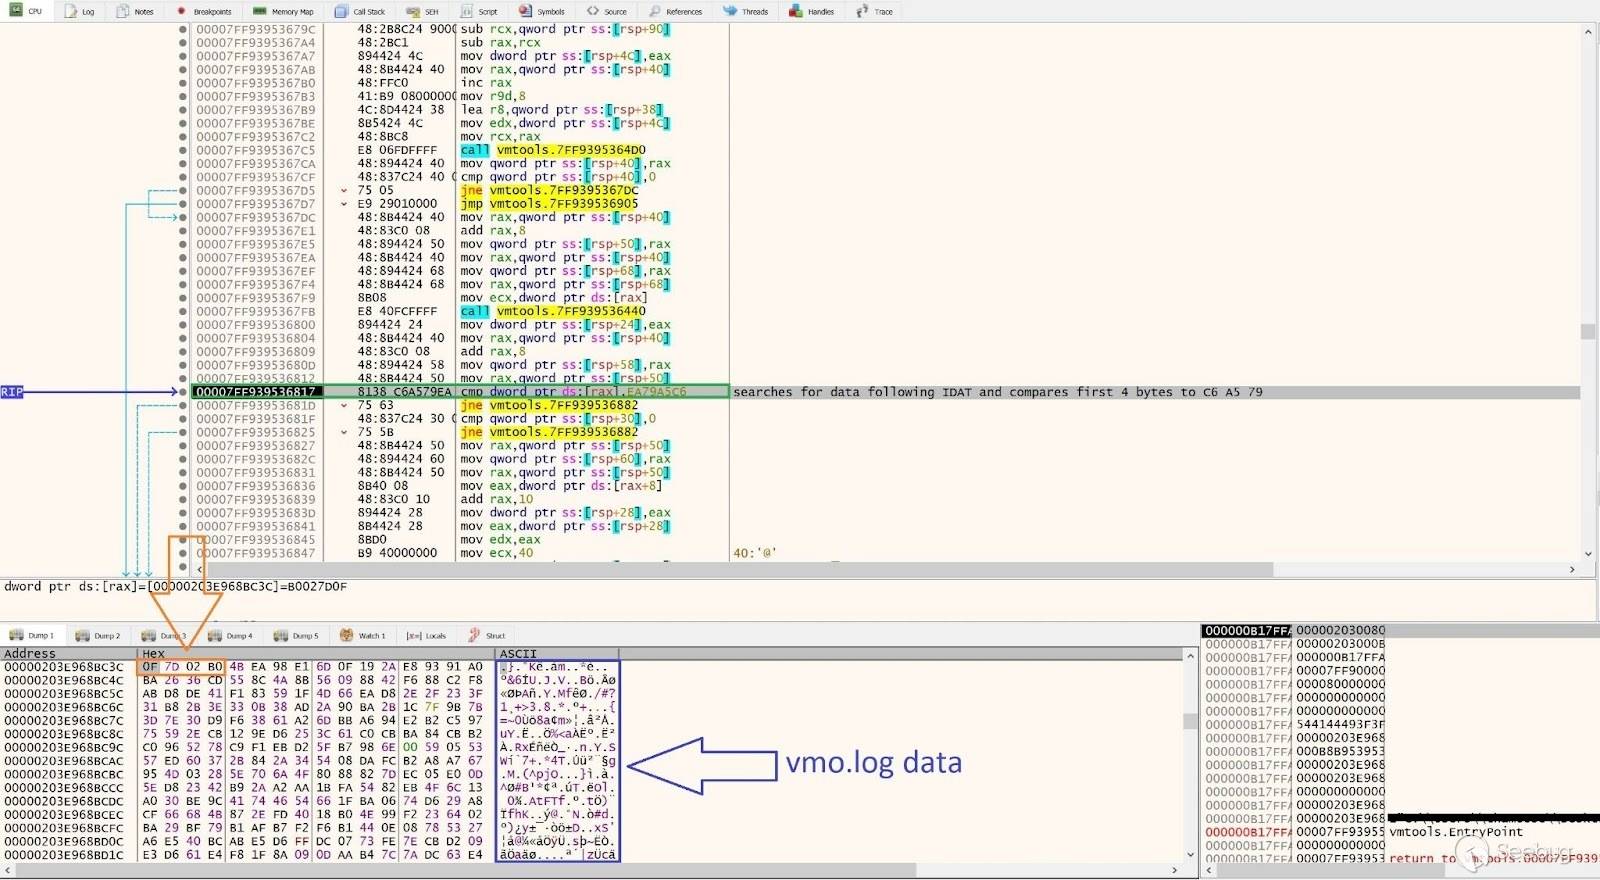
Task: Toggle breakpoint bullet at address 00007FF939536847
Action: (x=183, y=553)
